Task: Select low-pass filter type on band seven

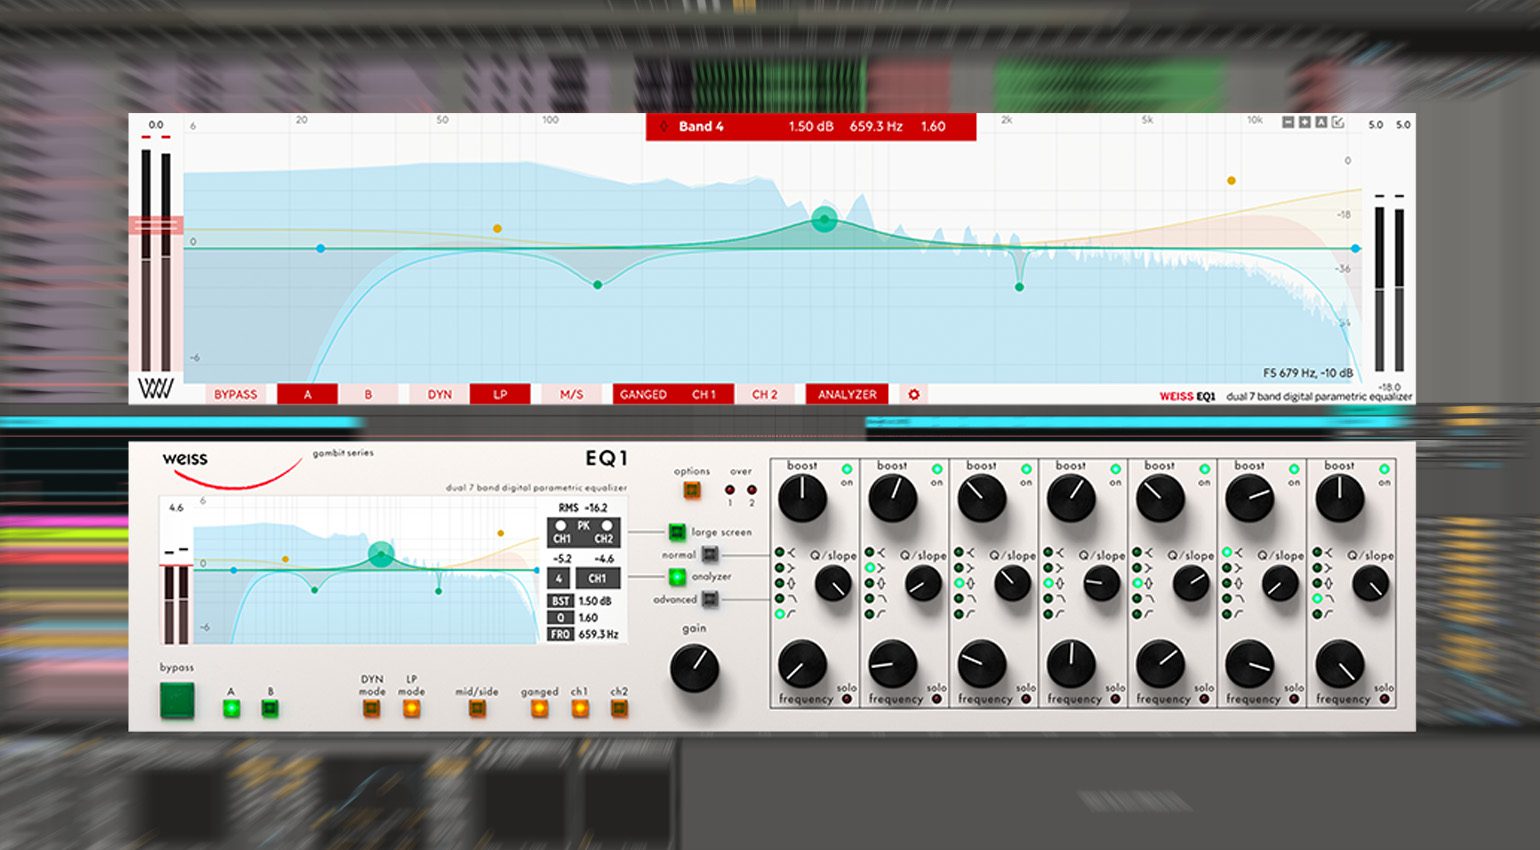Action: pyautogui.click(x=1317, y=598)
